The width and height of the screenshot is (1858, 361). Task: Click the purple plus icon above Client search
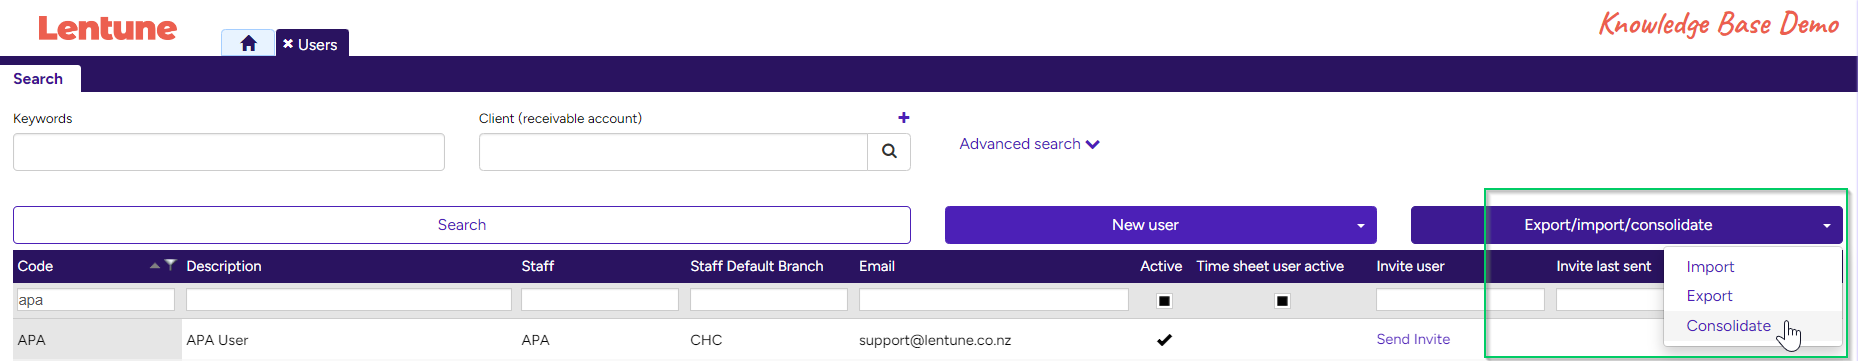tap(904, 118)
